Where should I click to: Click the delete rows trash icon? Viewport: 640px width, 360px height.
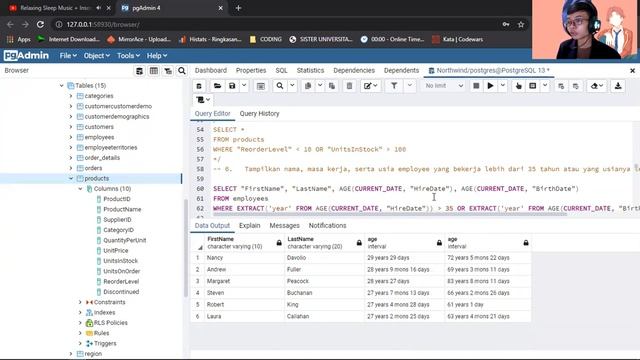point(349,86)
